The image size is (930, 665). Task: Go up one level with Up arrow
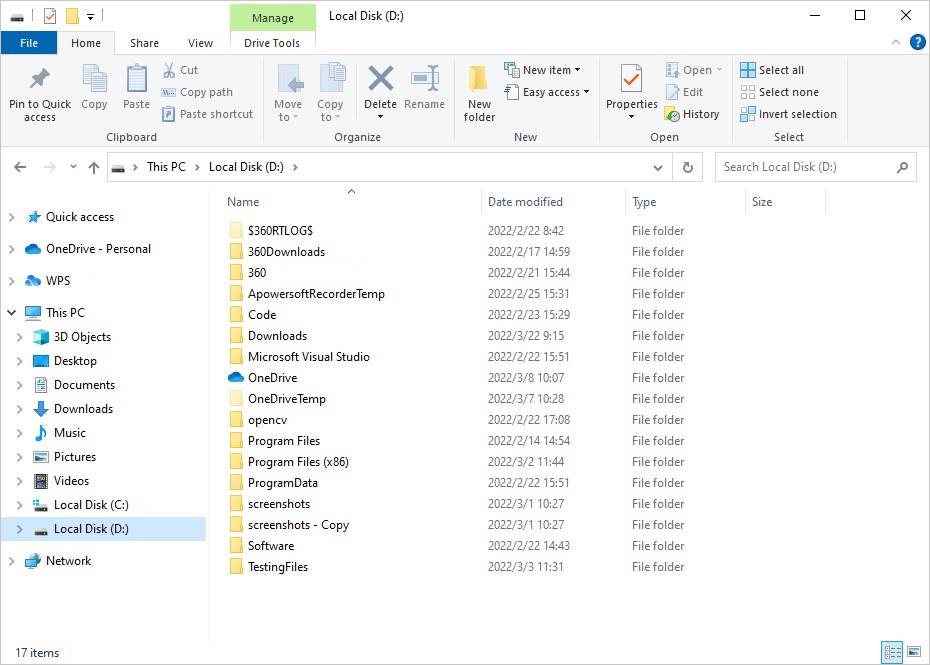coord(94,168)
